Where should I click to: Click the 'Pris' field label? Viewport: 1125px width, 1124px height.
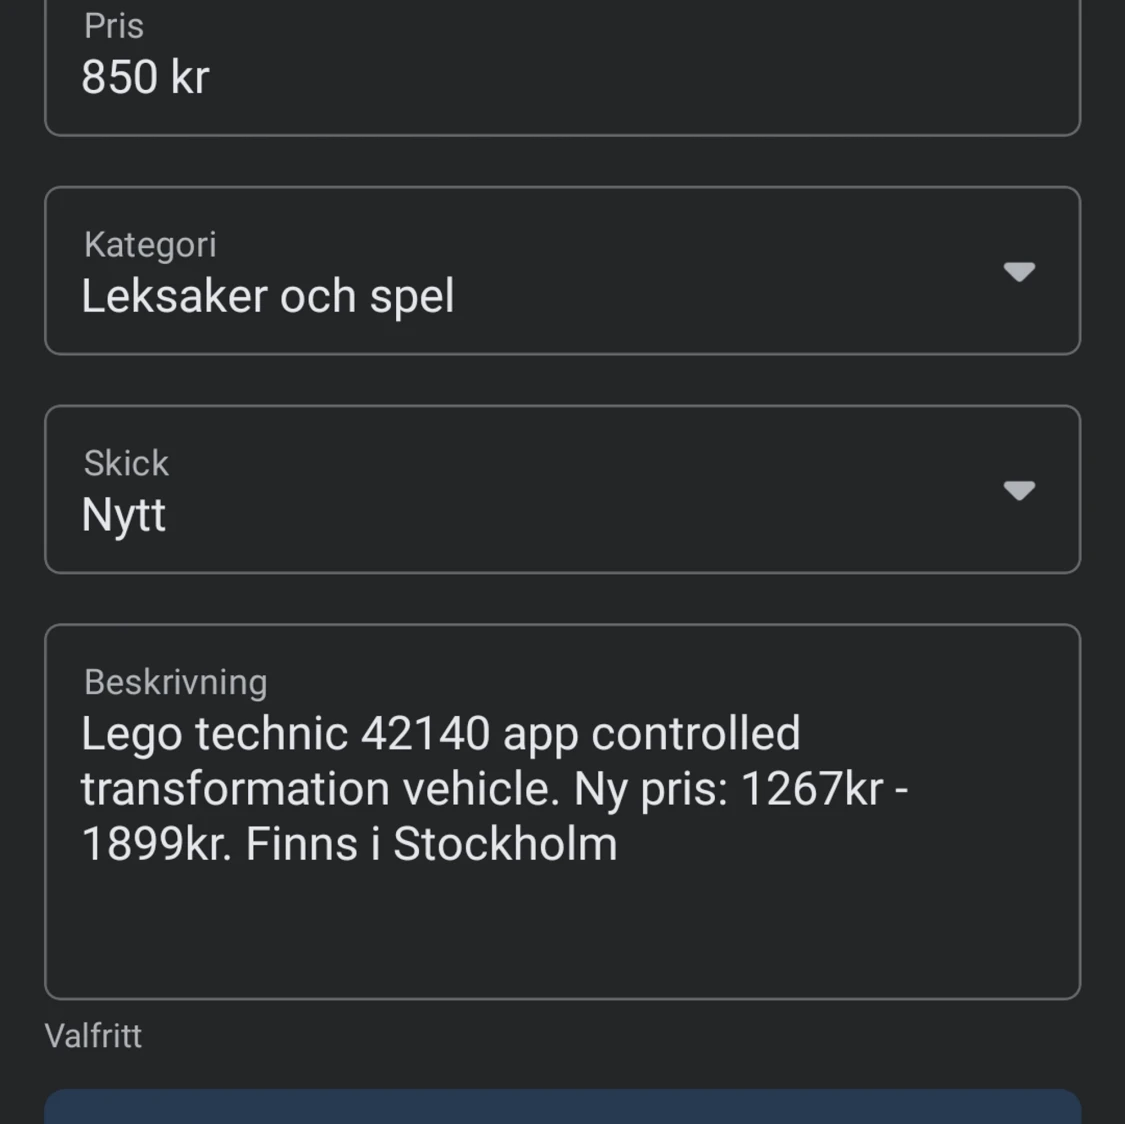point(113,27)
